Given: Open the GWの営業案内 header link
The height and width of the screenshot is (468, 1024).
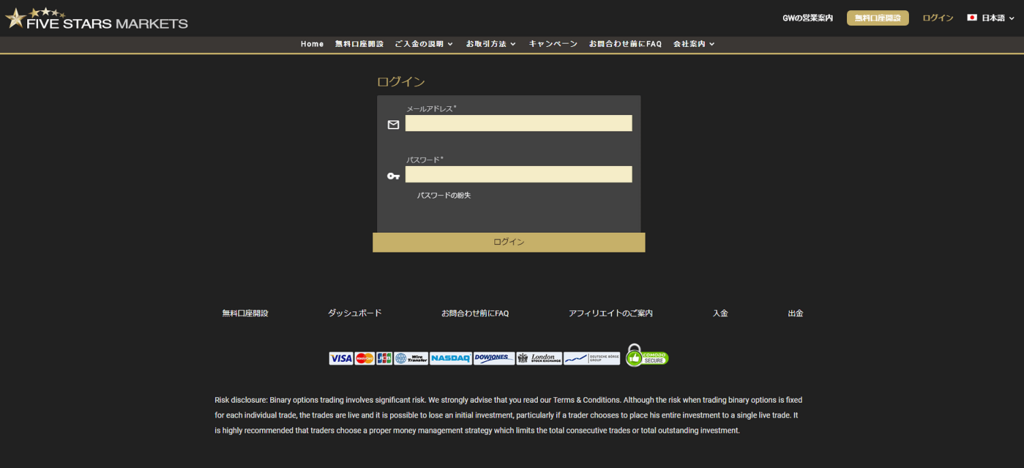Looking at the screenshot, I should tap(807, 18).
